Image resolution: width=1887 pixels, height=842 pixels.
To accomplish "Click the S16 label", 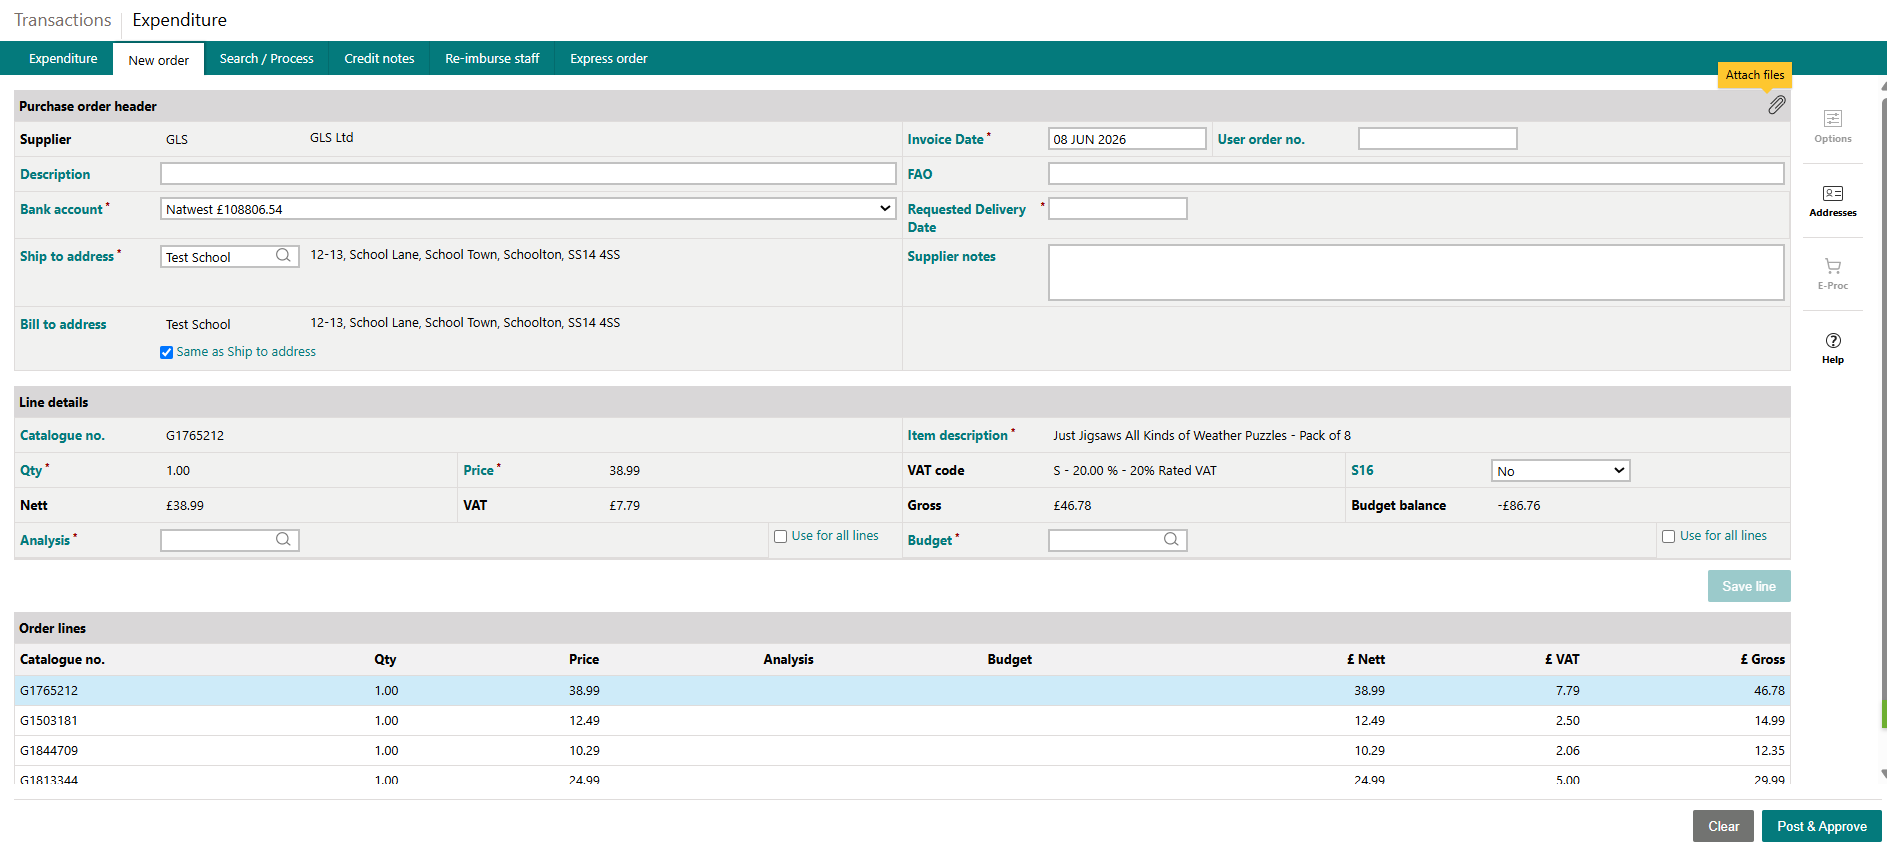I will coord(1362,471).
